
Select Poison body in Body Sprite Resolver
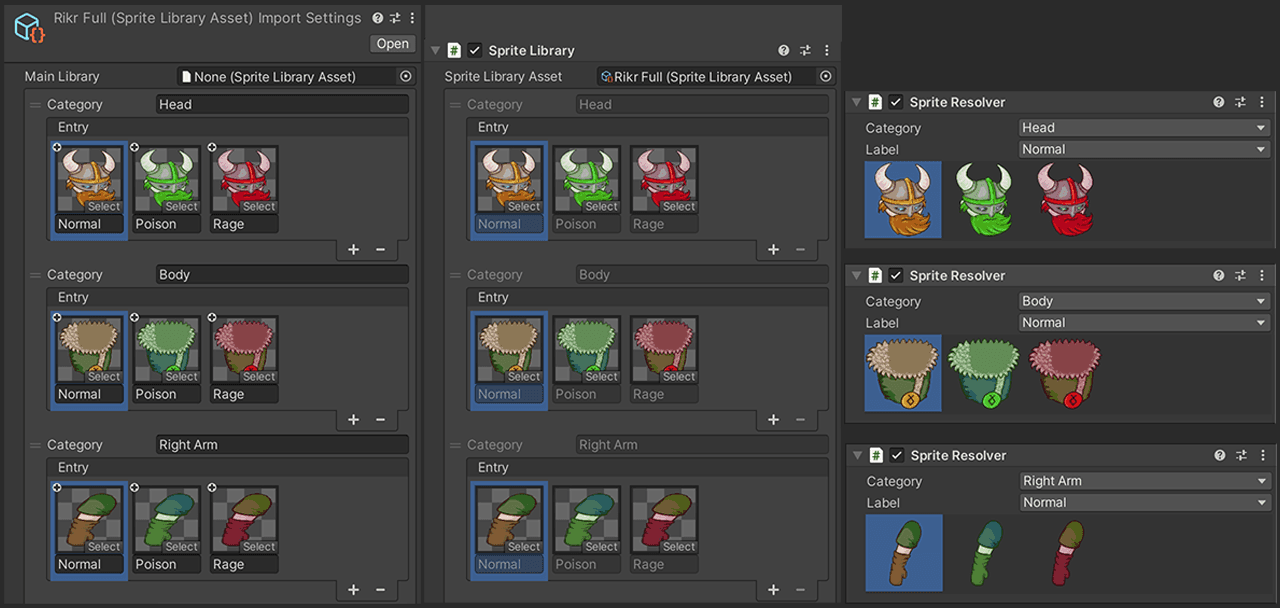984,373
